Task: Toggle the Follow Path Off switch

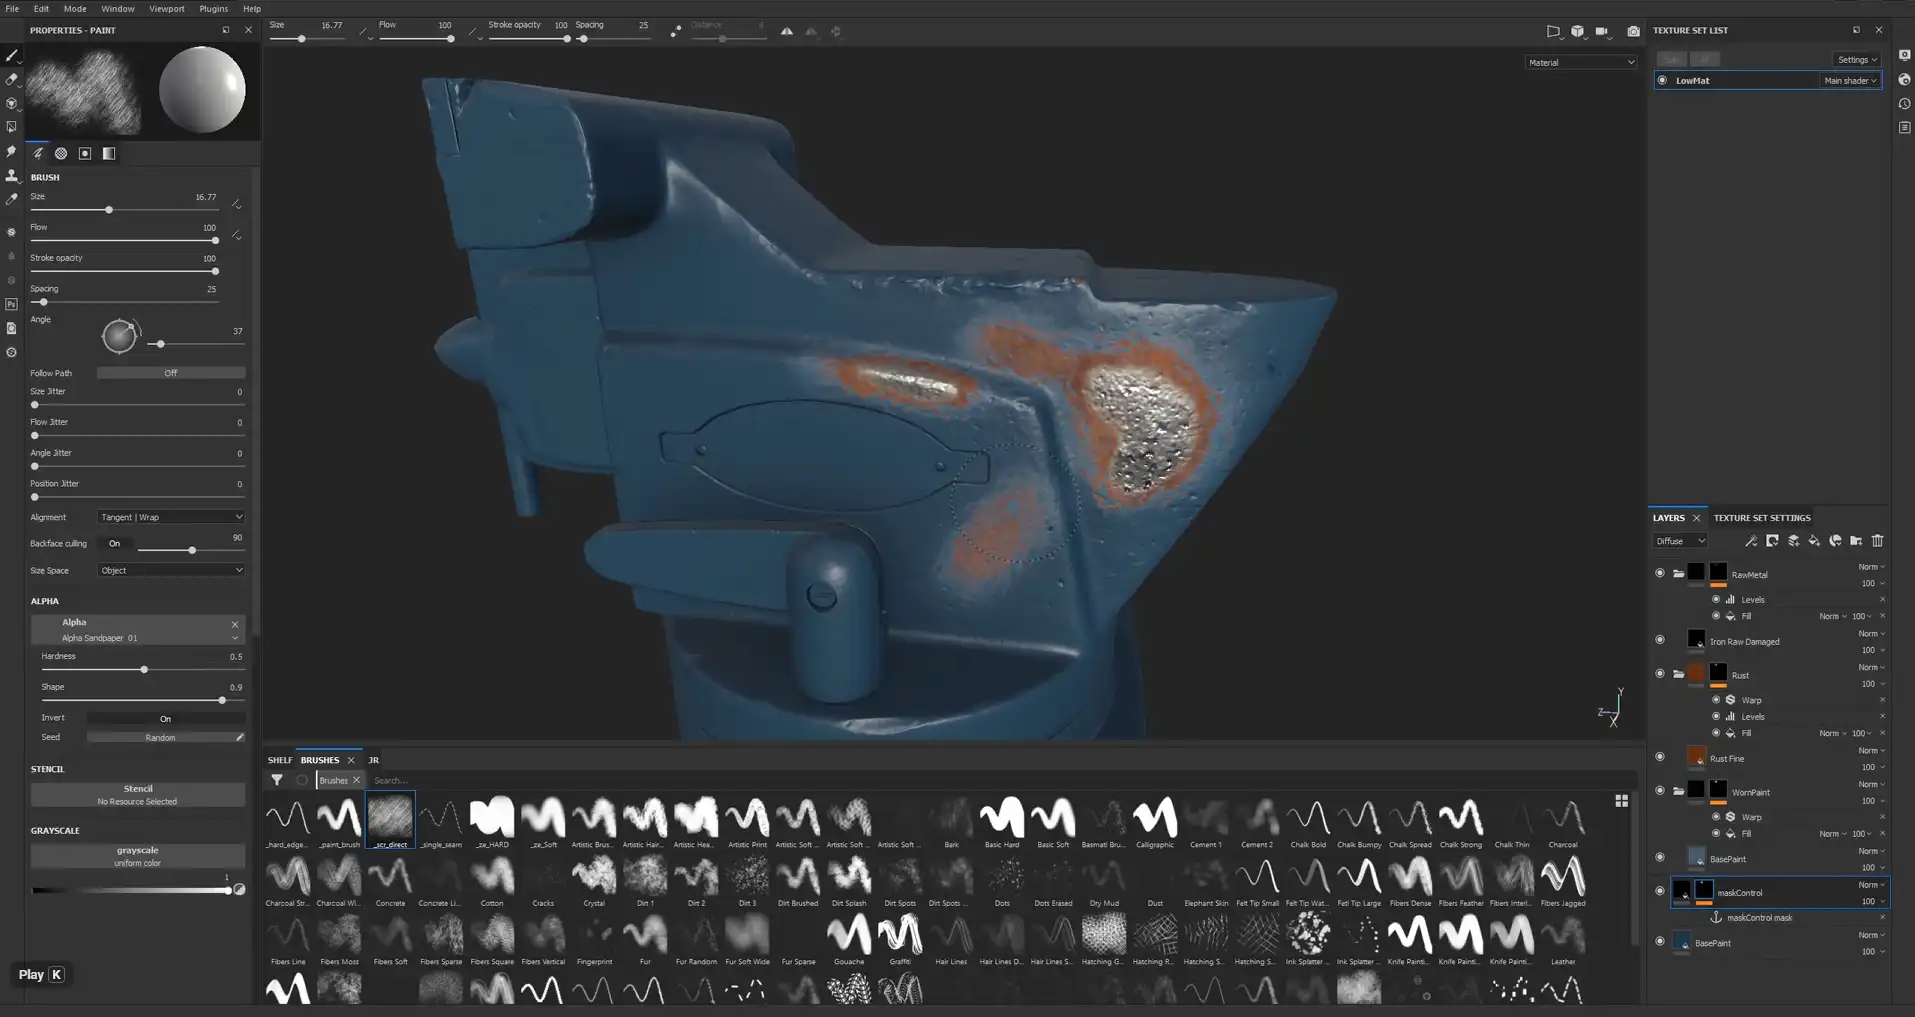Action: pos(171,373)
